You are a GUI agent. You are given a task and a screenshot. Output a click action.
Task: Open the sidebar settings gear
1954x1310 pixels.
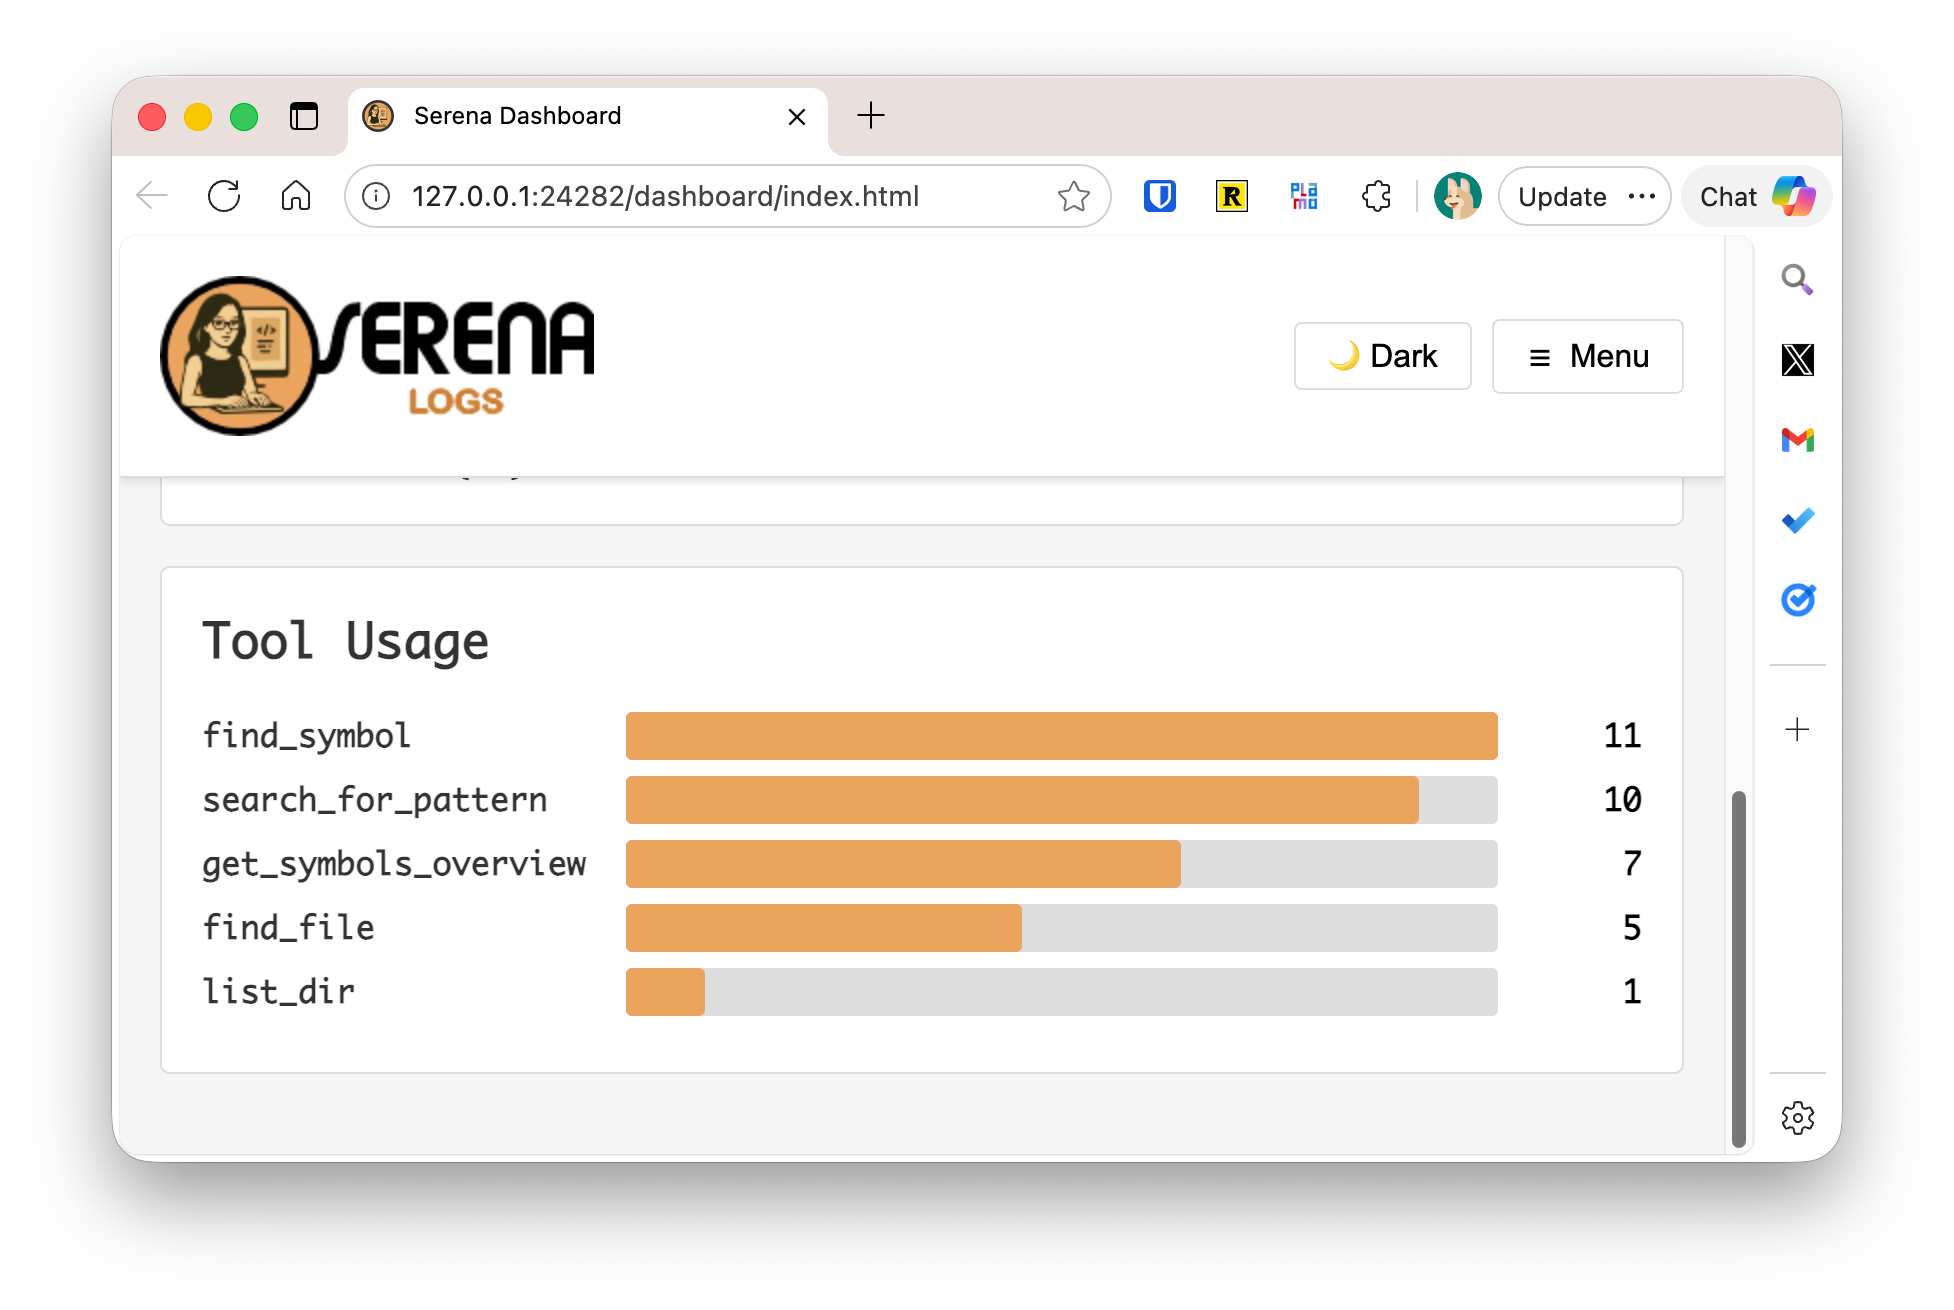tap(1797, 1117)
